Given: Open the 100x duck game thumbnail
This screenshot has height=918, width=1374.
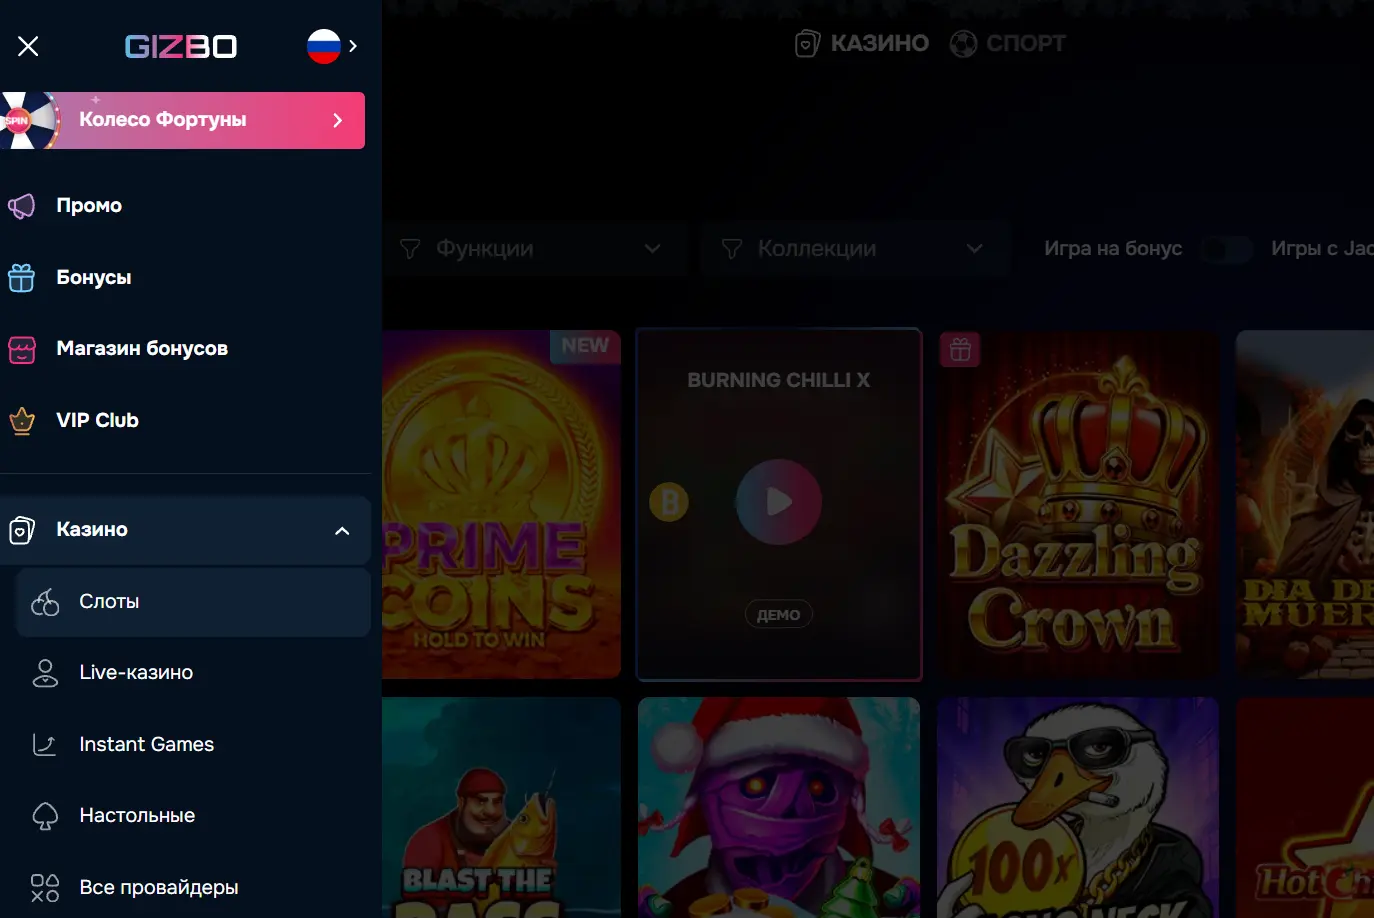Looking at the screenshot, I should (1078, 808).
